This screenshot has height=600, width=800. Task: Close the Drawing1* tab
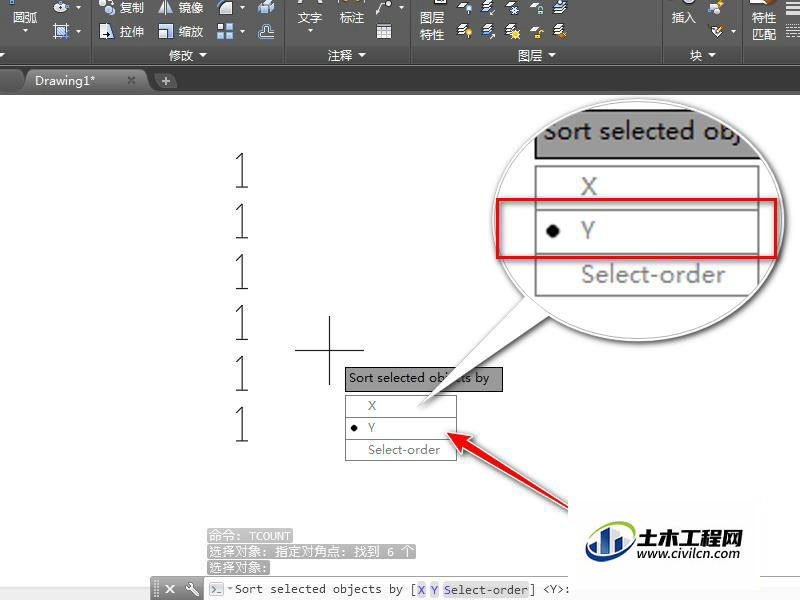click(131, 80)
